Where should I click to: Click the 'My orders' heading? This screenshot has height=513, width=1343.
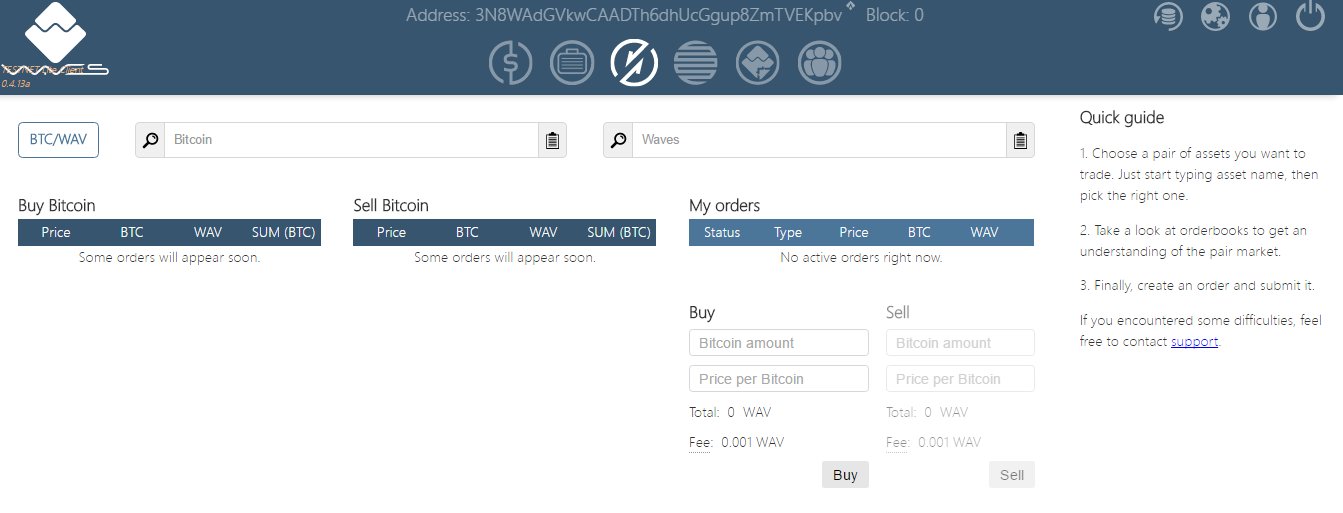click(x=725, y=205)
